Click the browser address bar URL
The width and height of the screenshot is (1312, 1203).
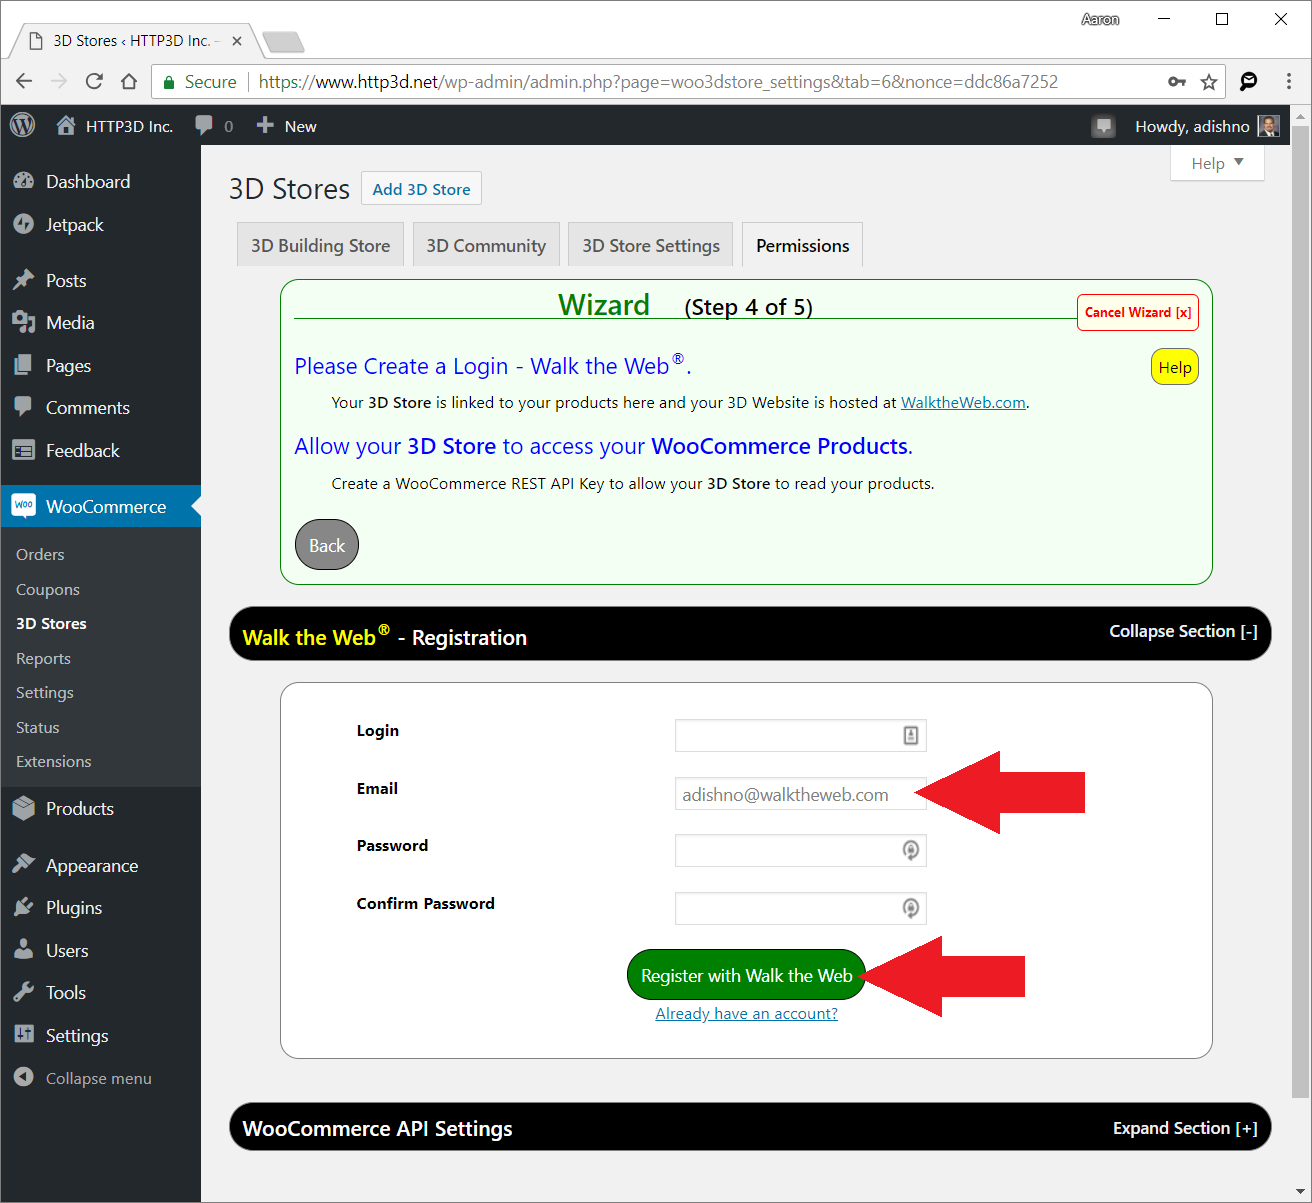(x=658, y=82)
